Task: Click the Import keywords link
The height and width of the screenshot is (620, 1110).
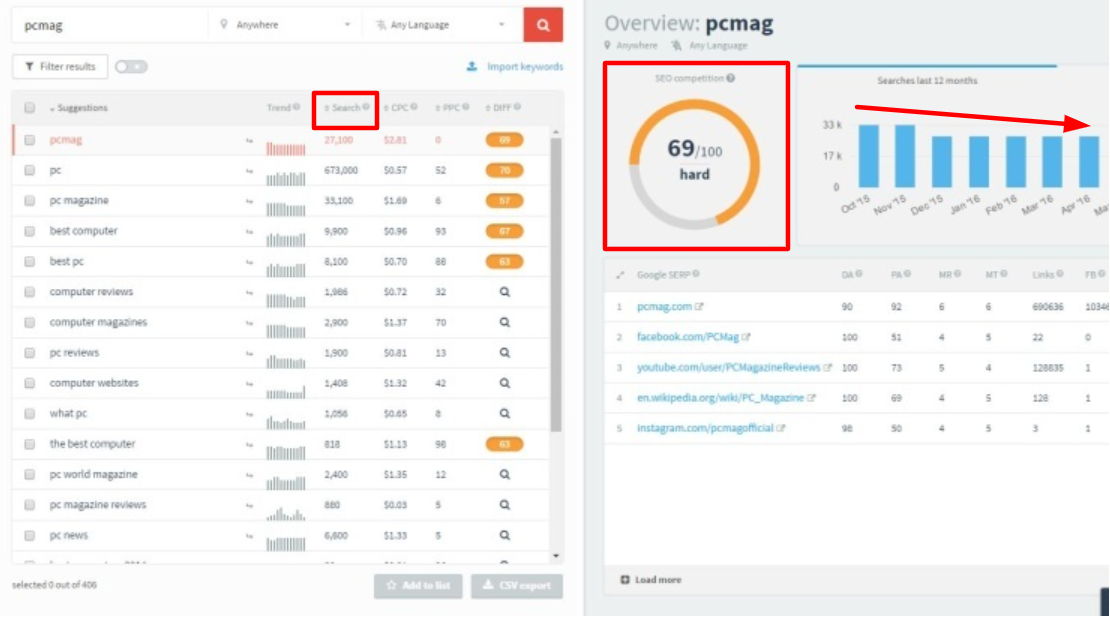Action: (x=525, y=67)
